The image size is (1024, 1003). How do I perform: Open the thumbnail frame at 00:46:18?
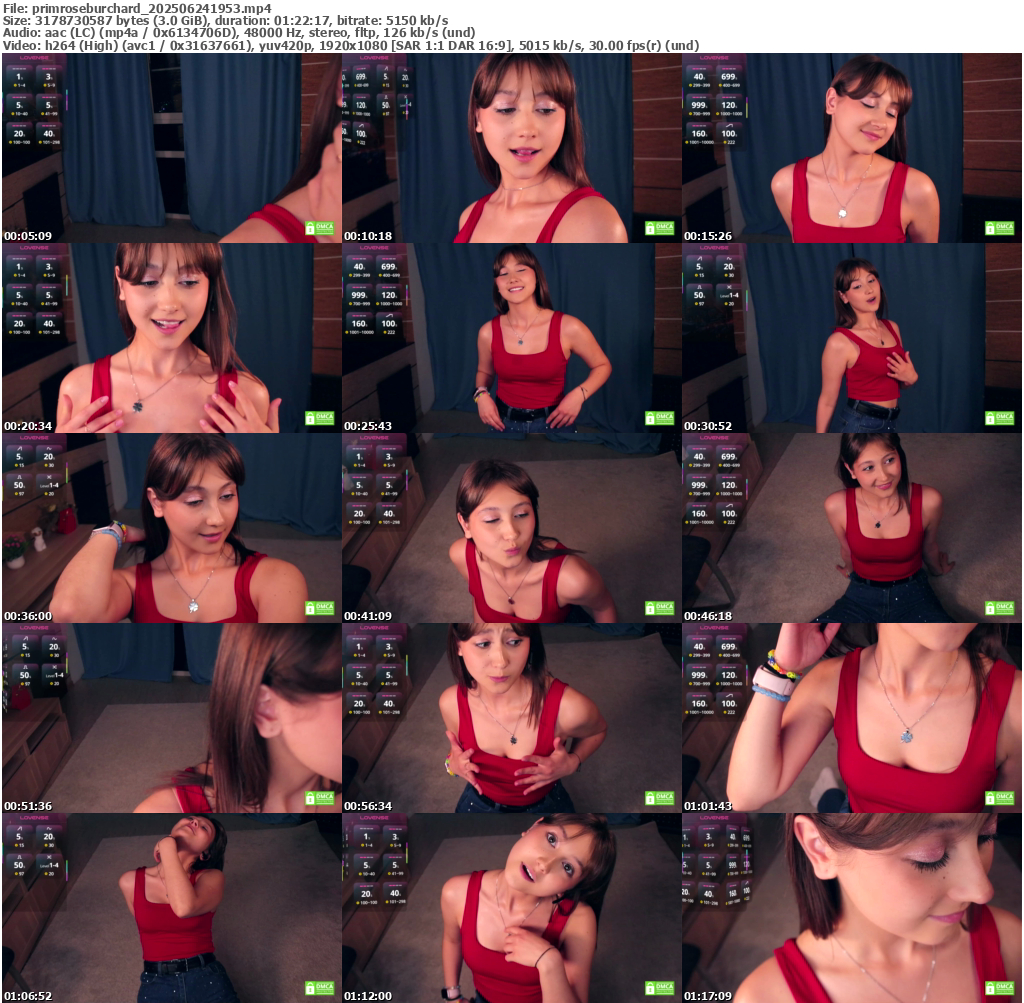tap(852, 528)
